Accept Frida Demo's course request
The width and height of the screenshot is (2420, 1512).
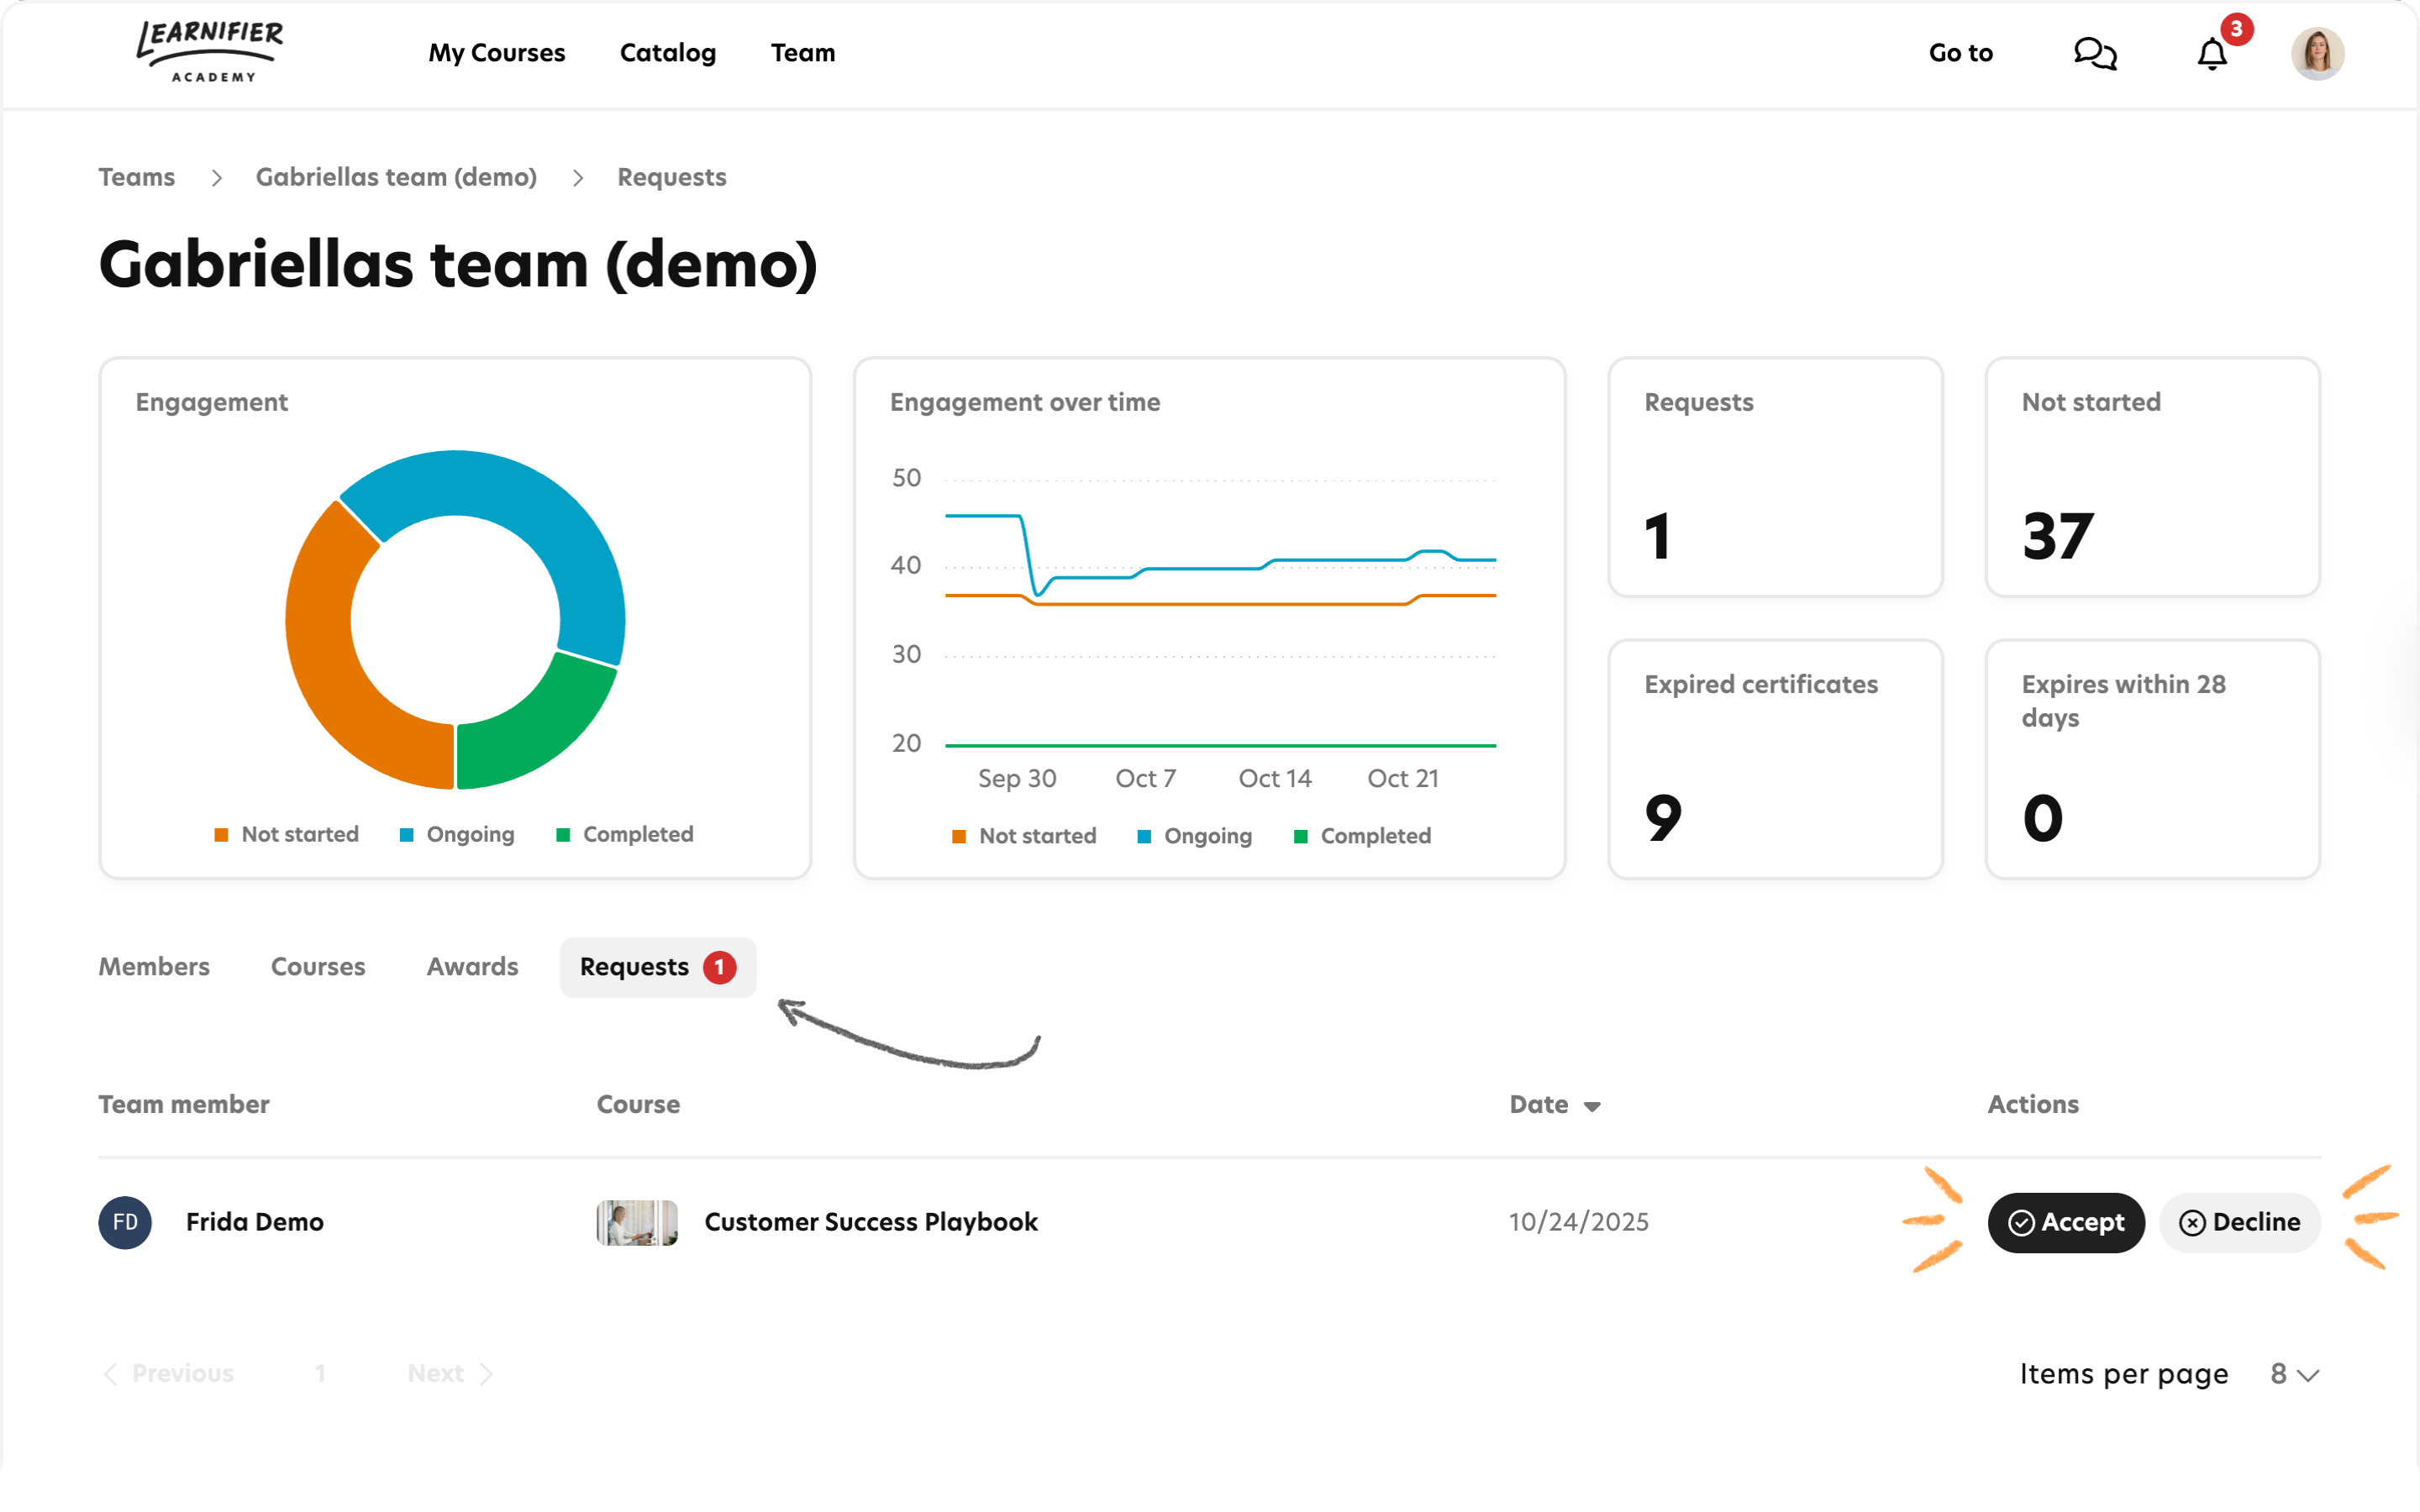(x=2066, y=1222)
